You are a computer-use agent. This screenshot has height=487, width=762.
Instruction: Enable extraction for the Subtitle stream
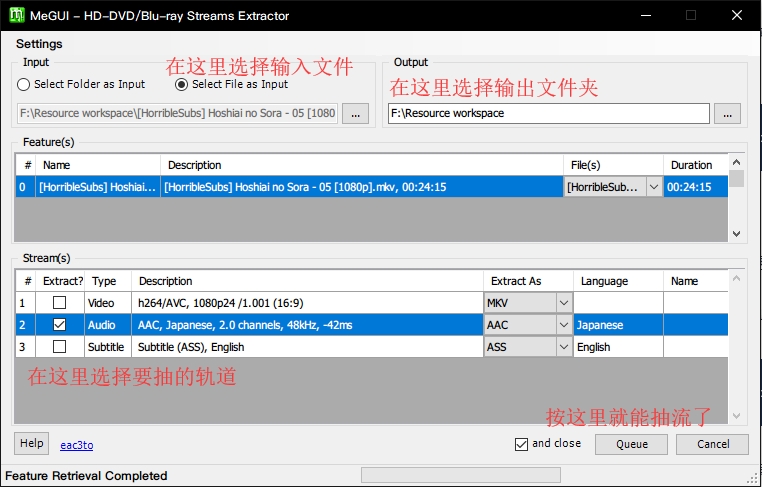coord(59,347)
